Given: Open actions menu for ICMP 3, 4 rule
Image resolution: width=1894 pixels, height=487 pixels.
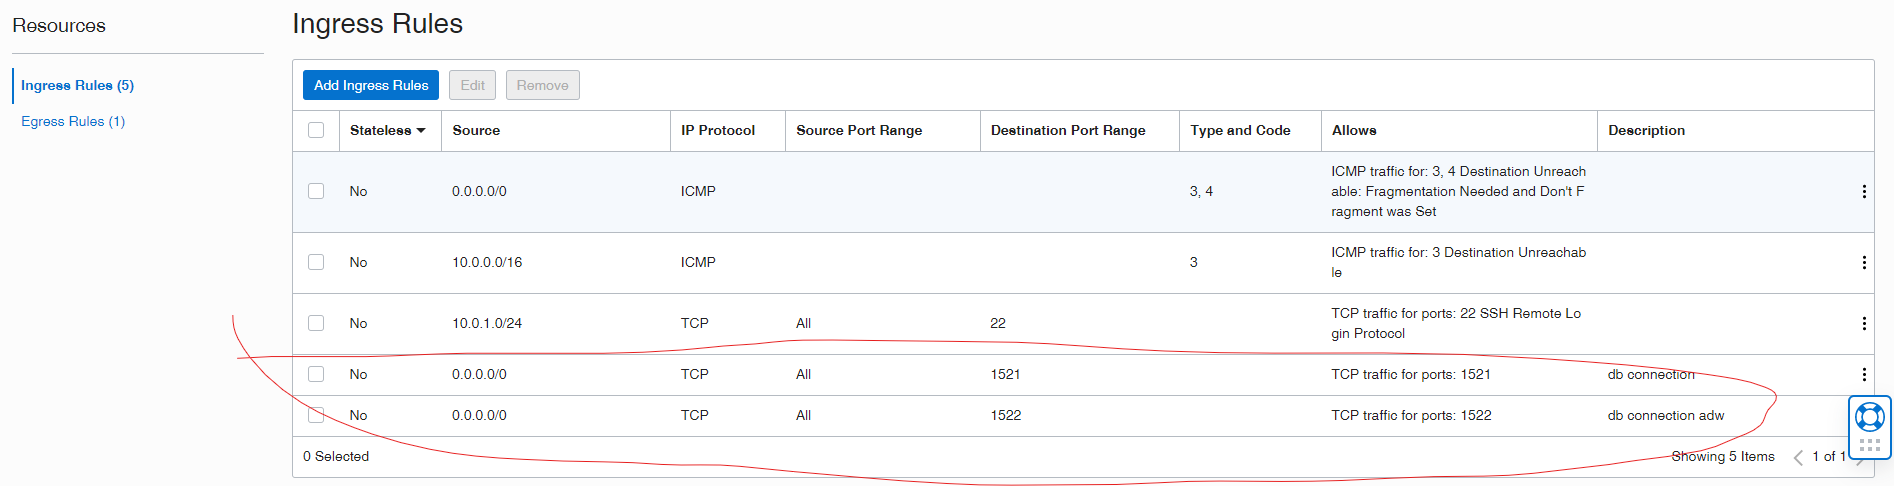Looking at the screenshot, I should point(1863,191).
